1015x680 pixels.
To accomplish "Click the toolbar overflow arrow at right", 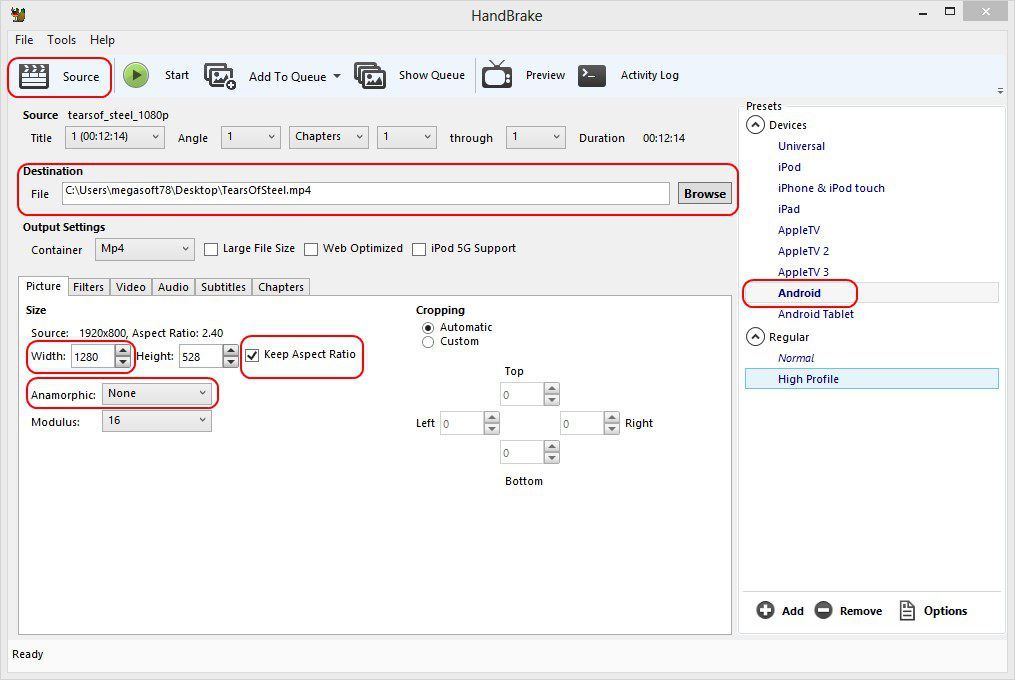I will tap(1000, 91).
